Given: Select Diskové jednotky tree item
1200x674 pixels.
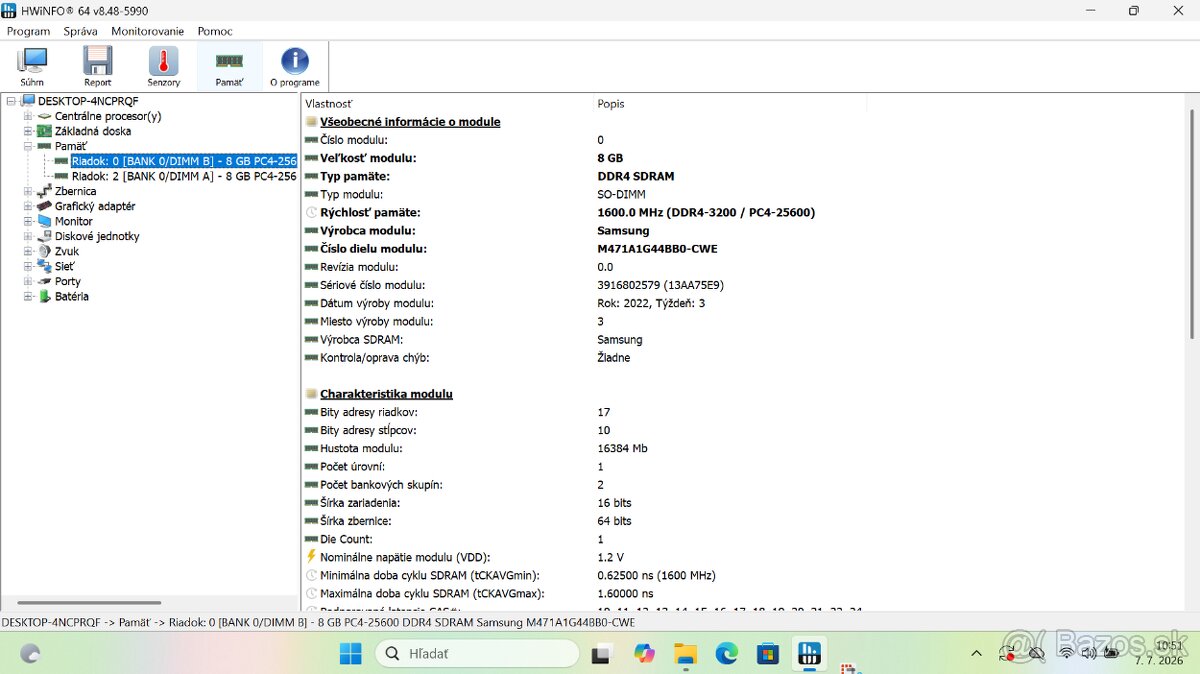Looking at the screenshot, I should click(97, 236).
